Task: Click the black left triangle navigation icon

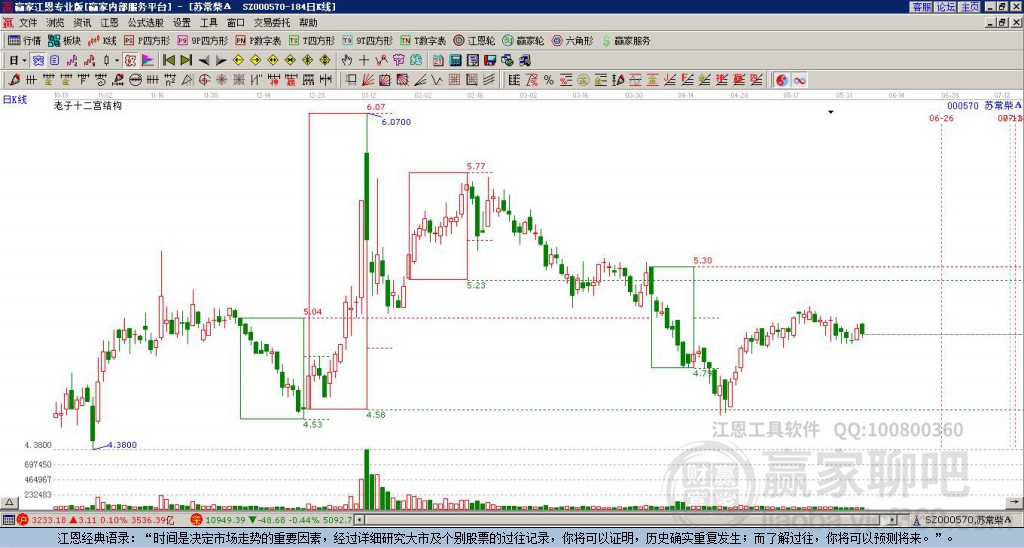Action: tap(203, 60)
